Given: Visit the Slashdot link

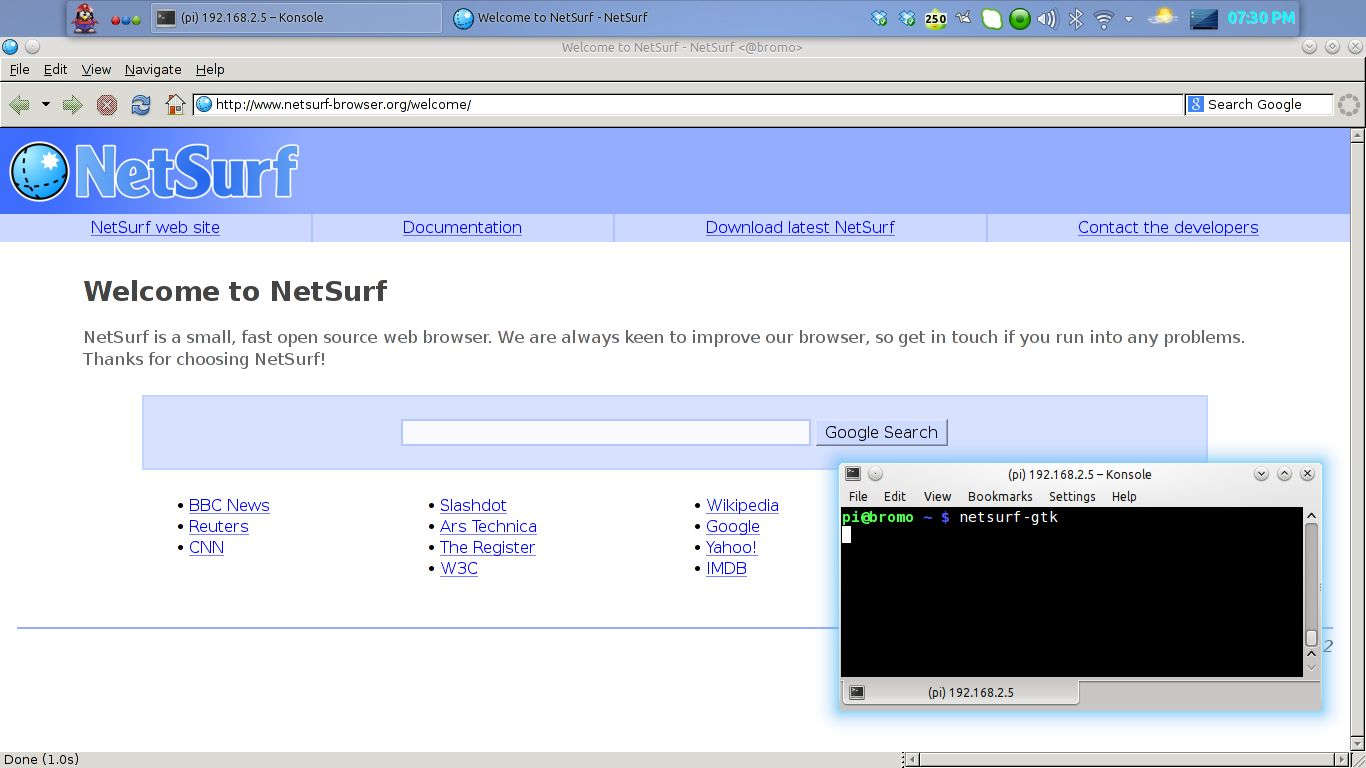Looking at the screenshot, I should (x=473, y=505).
